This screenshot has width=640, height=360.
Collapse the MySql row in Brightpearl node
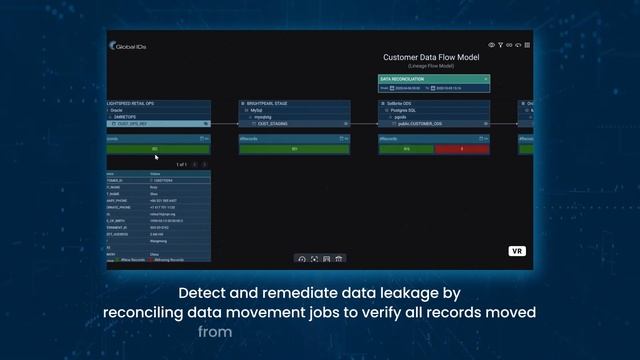pos(247,110)
